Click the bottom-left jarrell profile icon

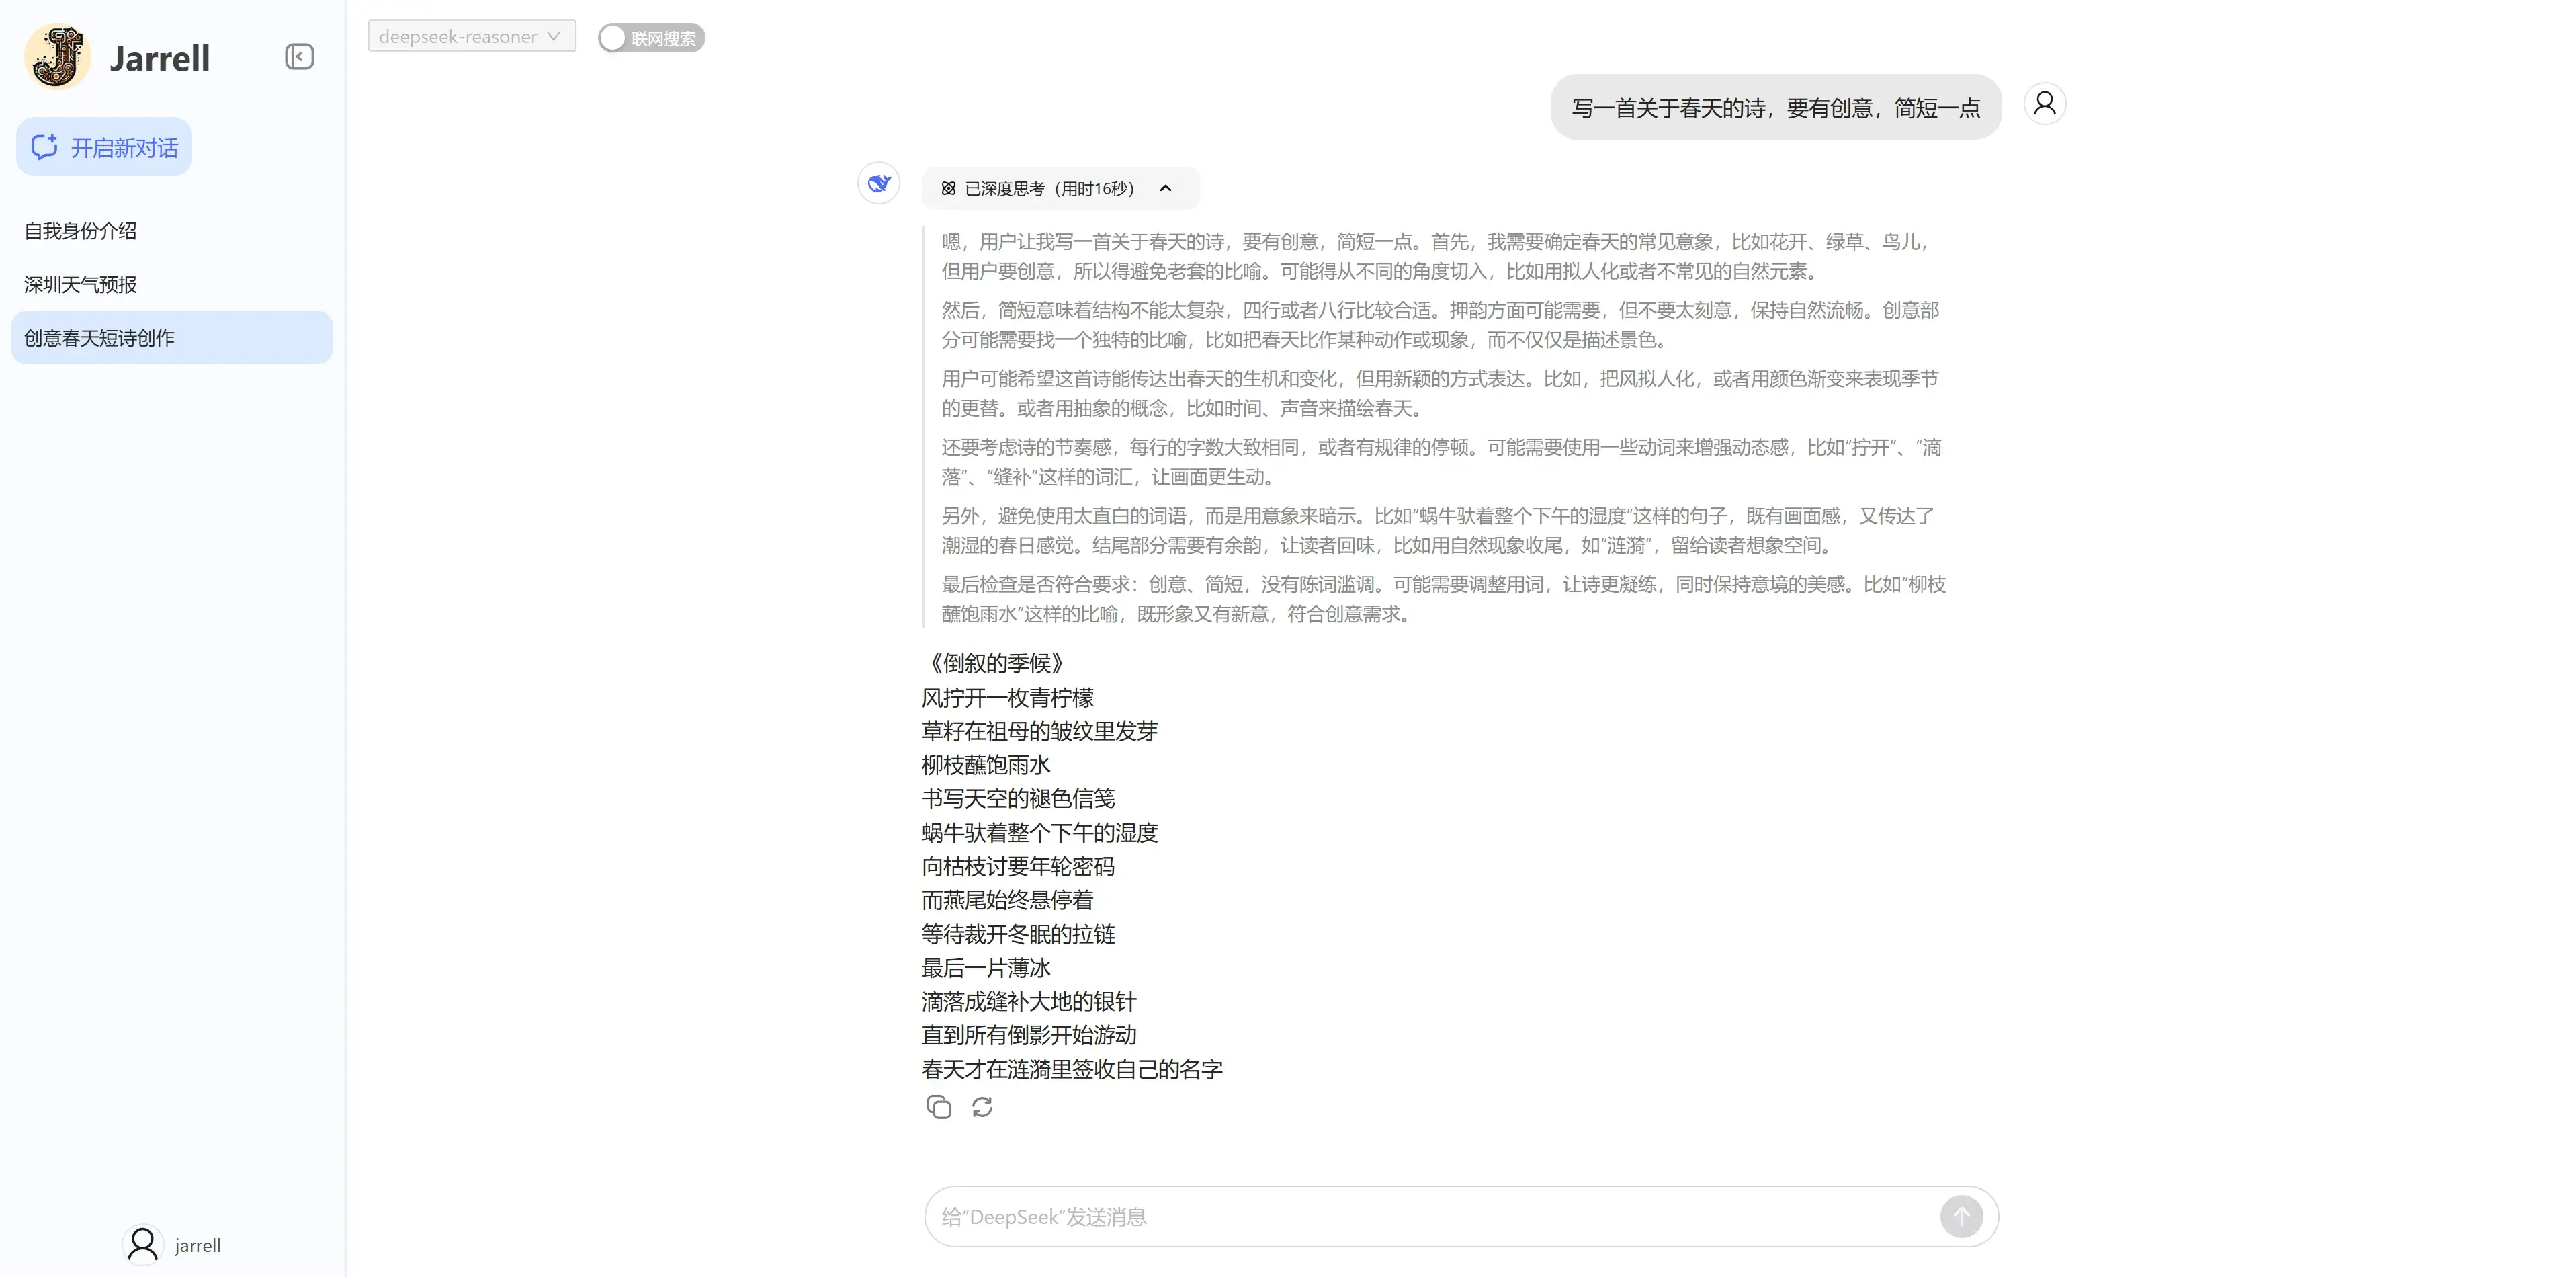(x=143, y=1245)
